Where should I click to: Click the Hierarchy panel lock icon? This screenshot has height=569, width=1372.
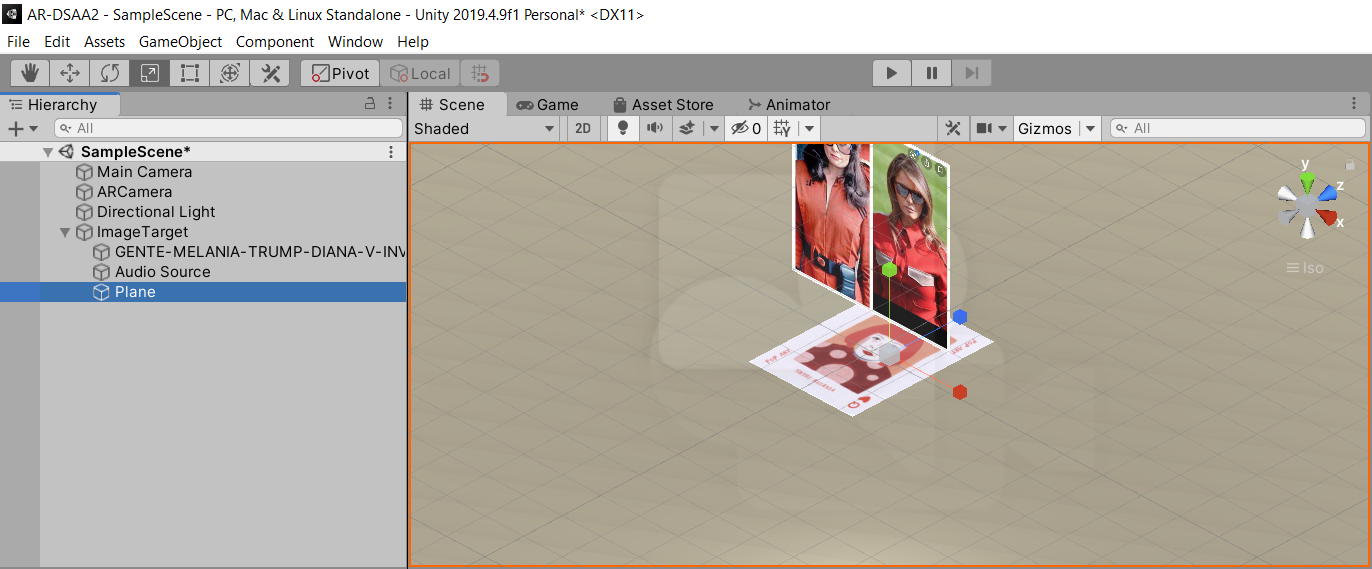coord(370,104)
